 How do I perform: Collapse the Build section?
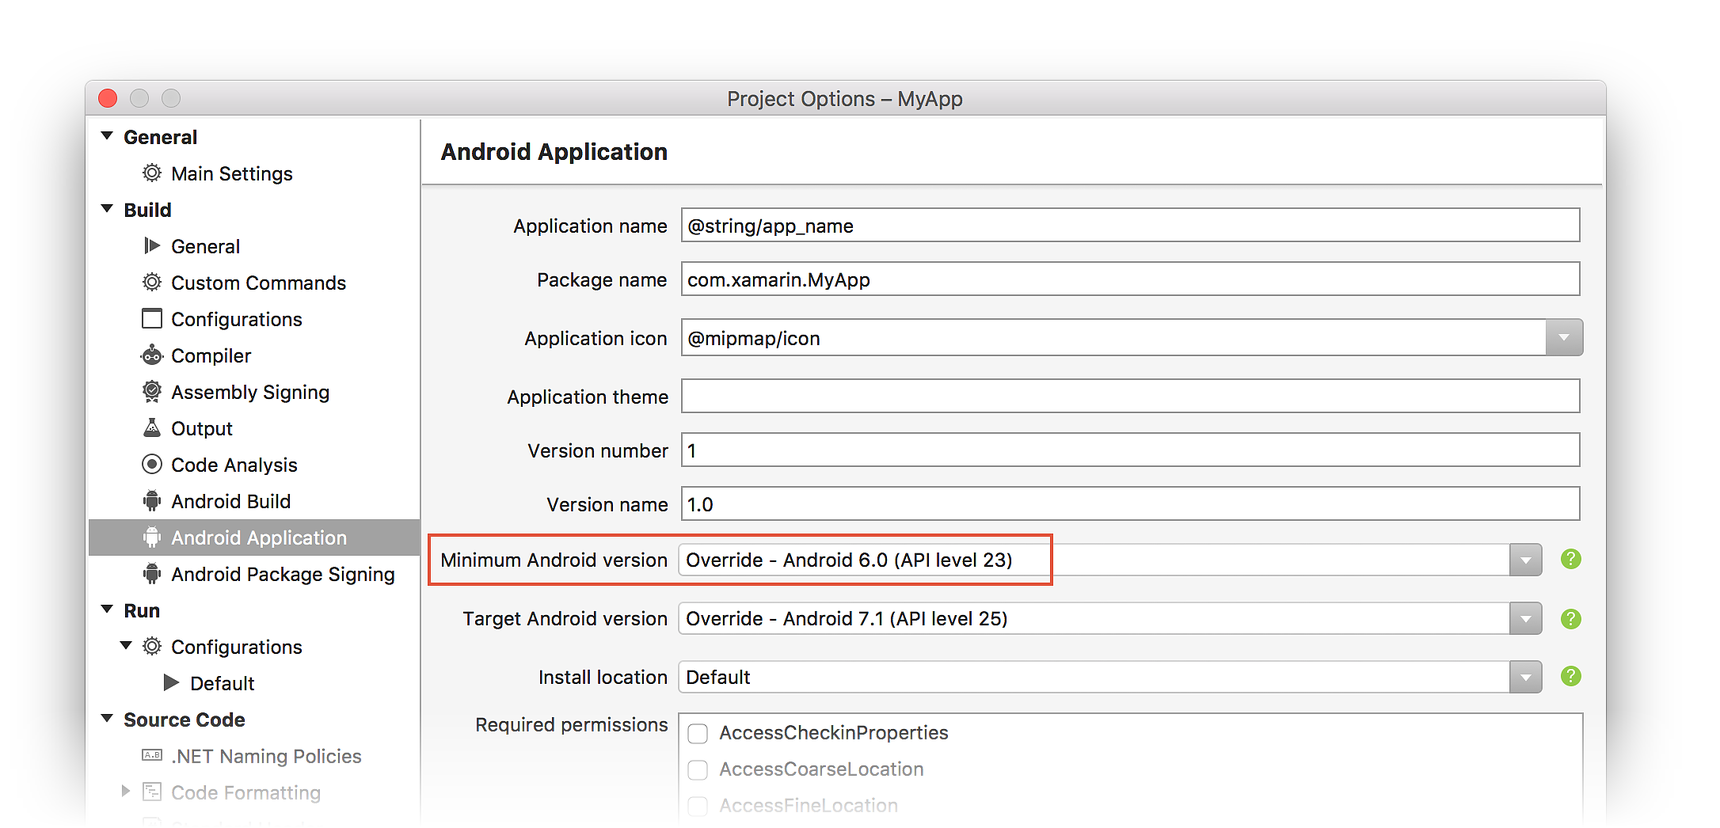107,209
